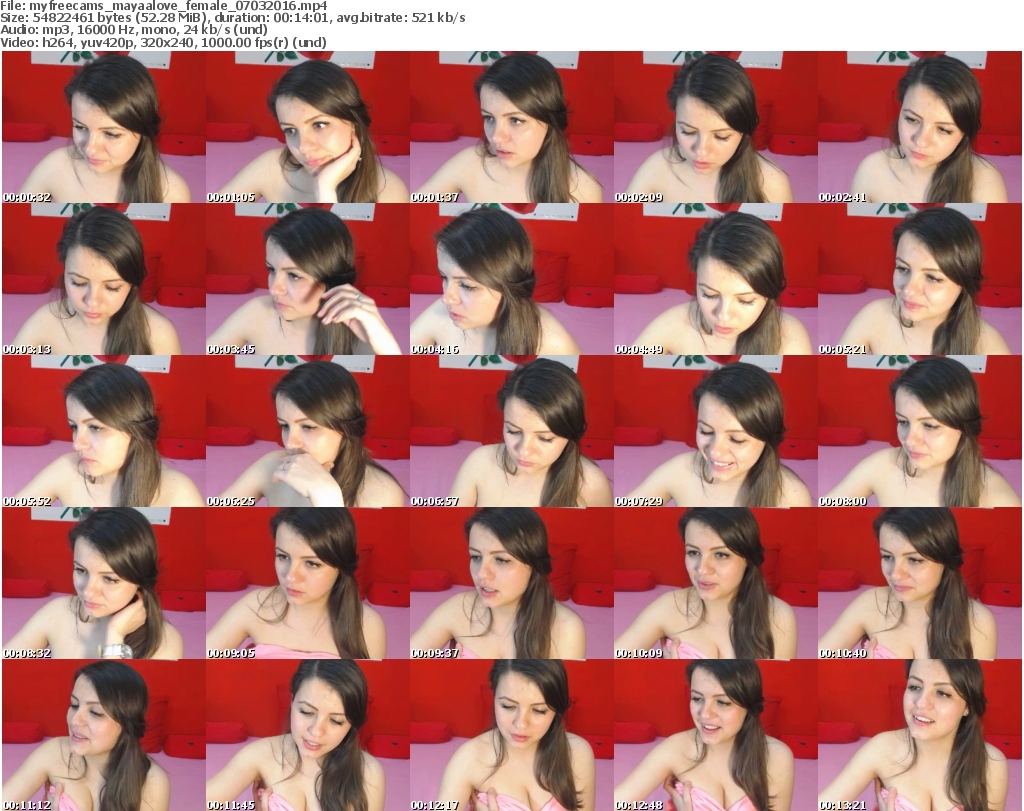Viewport: 1024px width, 811px height.
Task: Open the thumbnail stamped 00:08:32
Action: click(104, 584)
